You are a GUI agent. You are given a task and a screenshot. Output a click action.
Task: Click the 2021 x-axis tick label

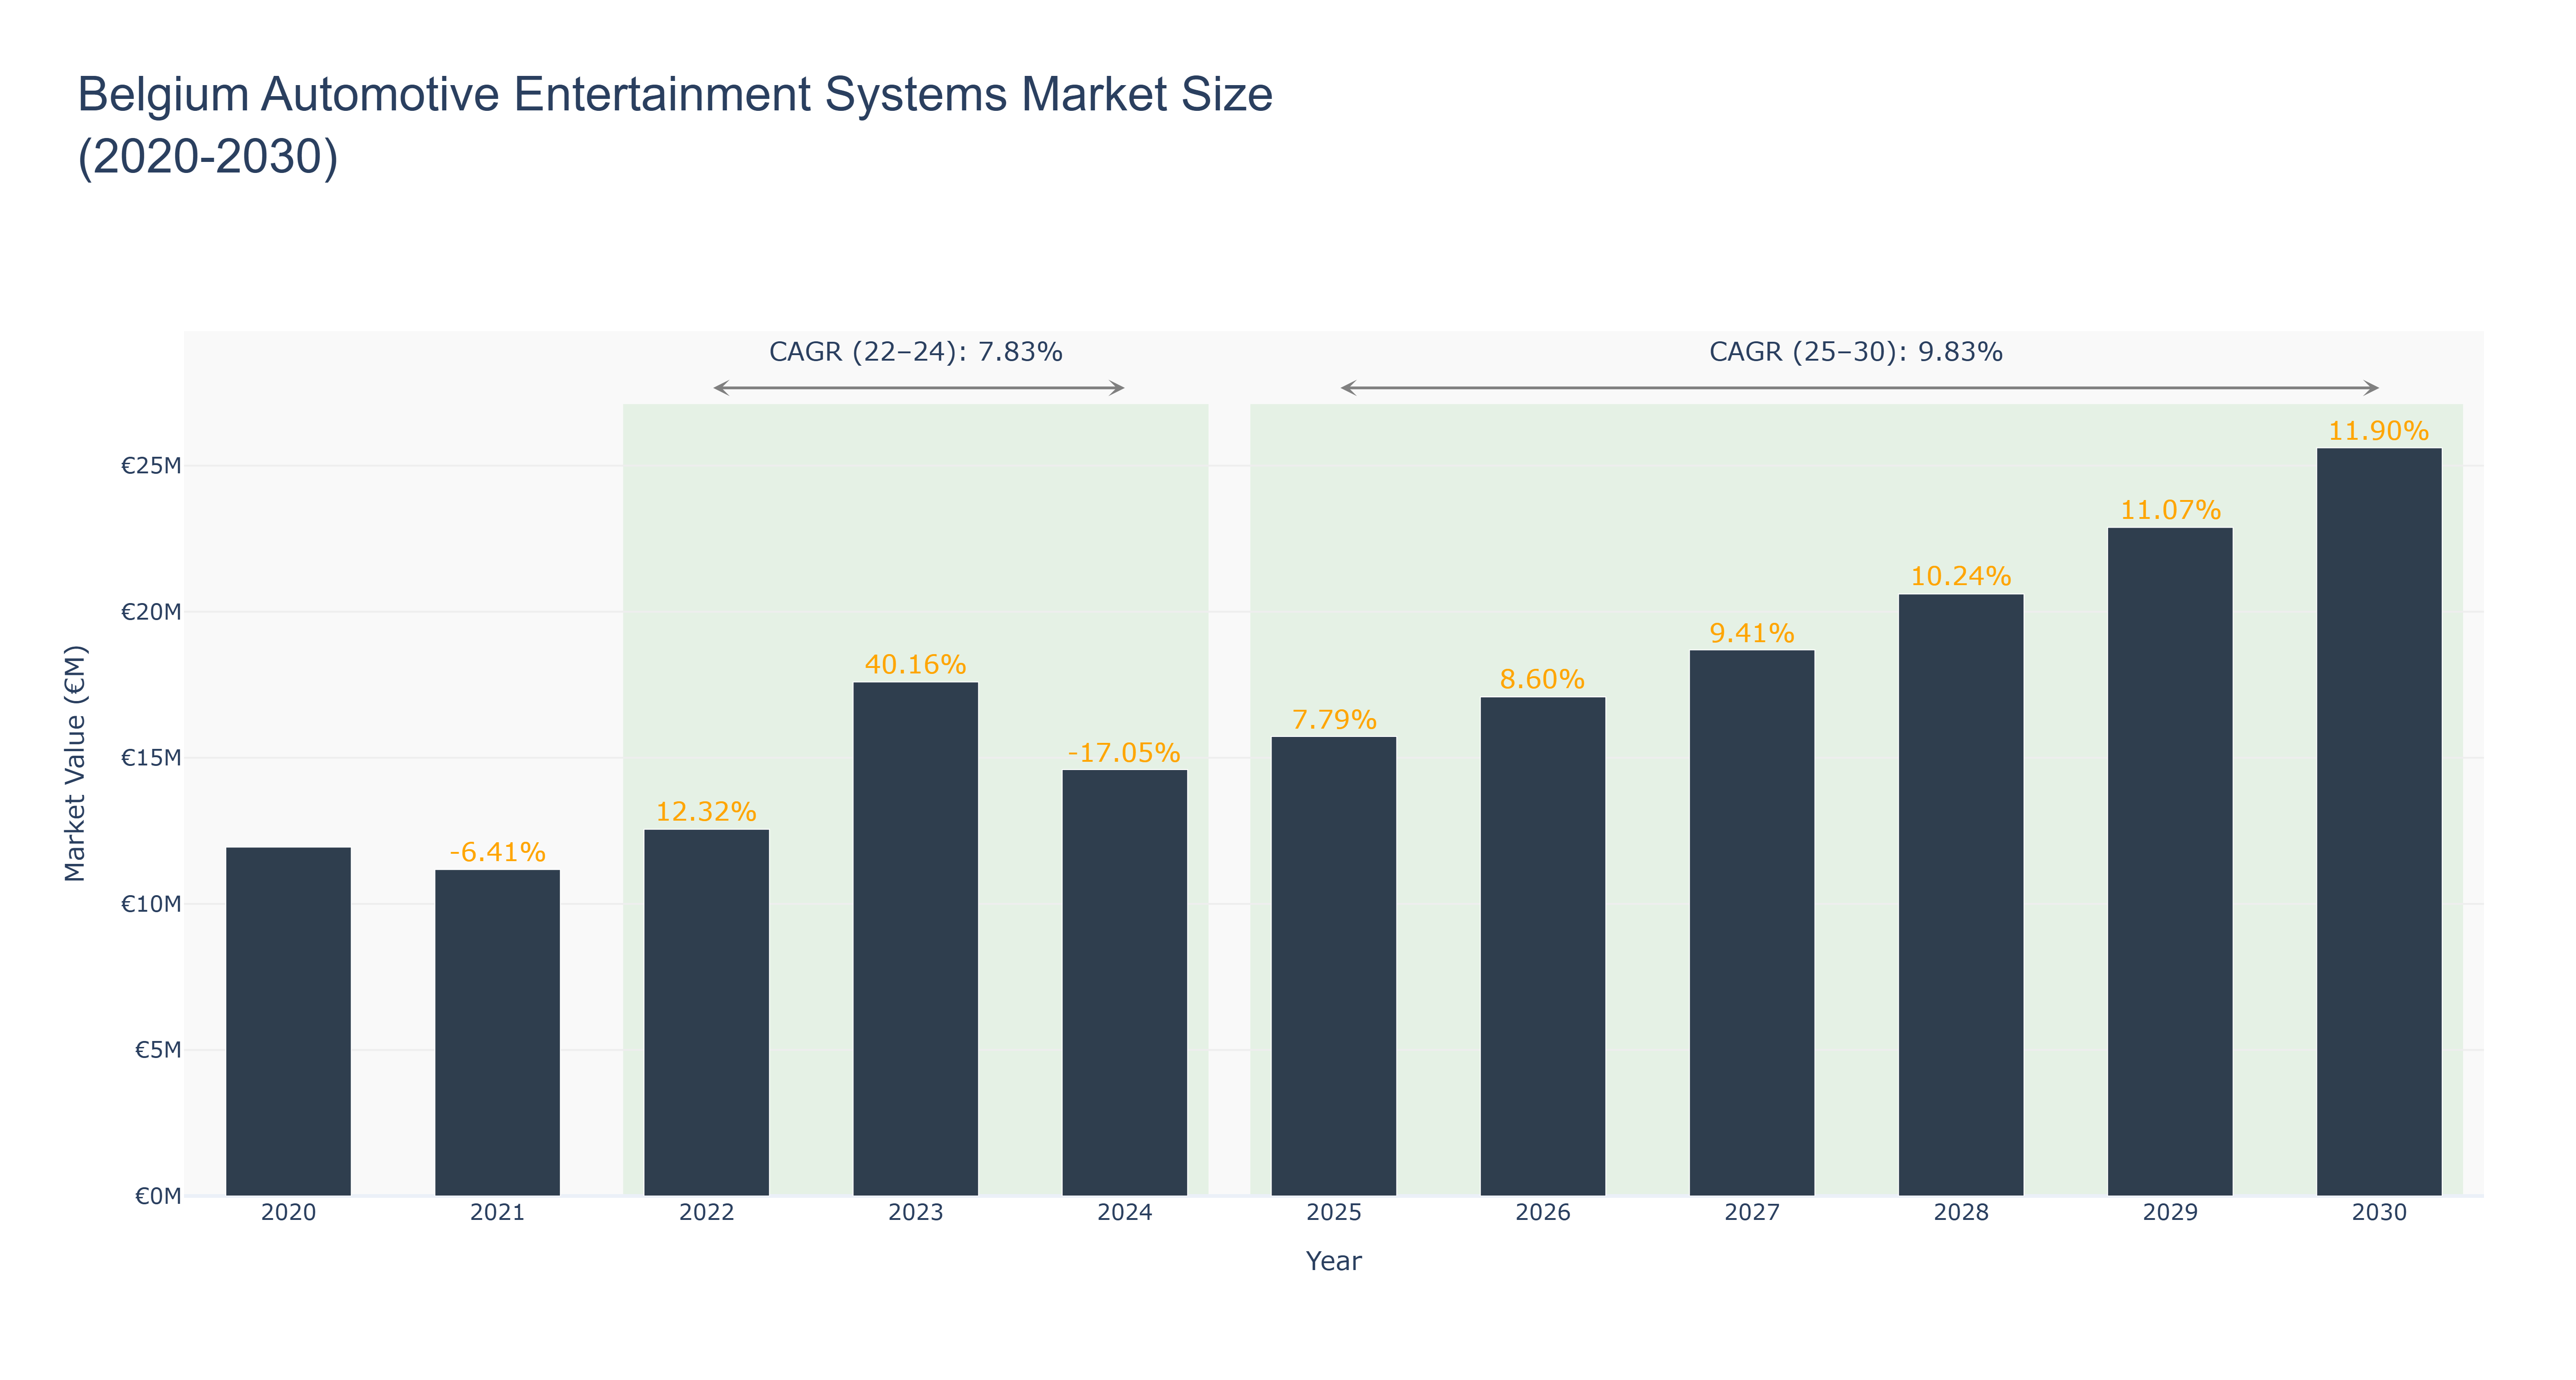click(497, 1212)
